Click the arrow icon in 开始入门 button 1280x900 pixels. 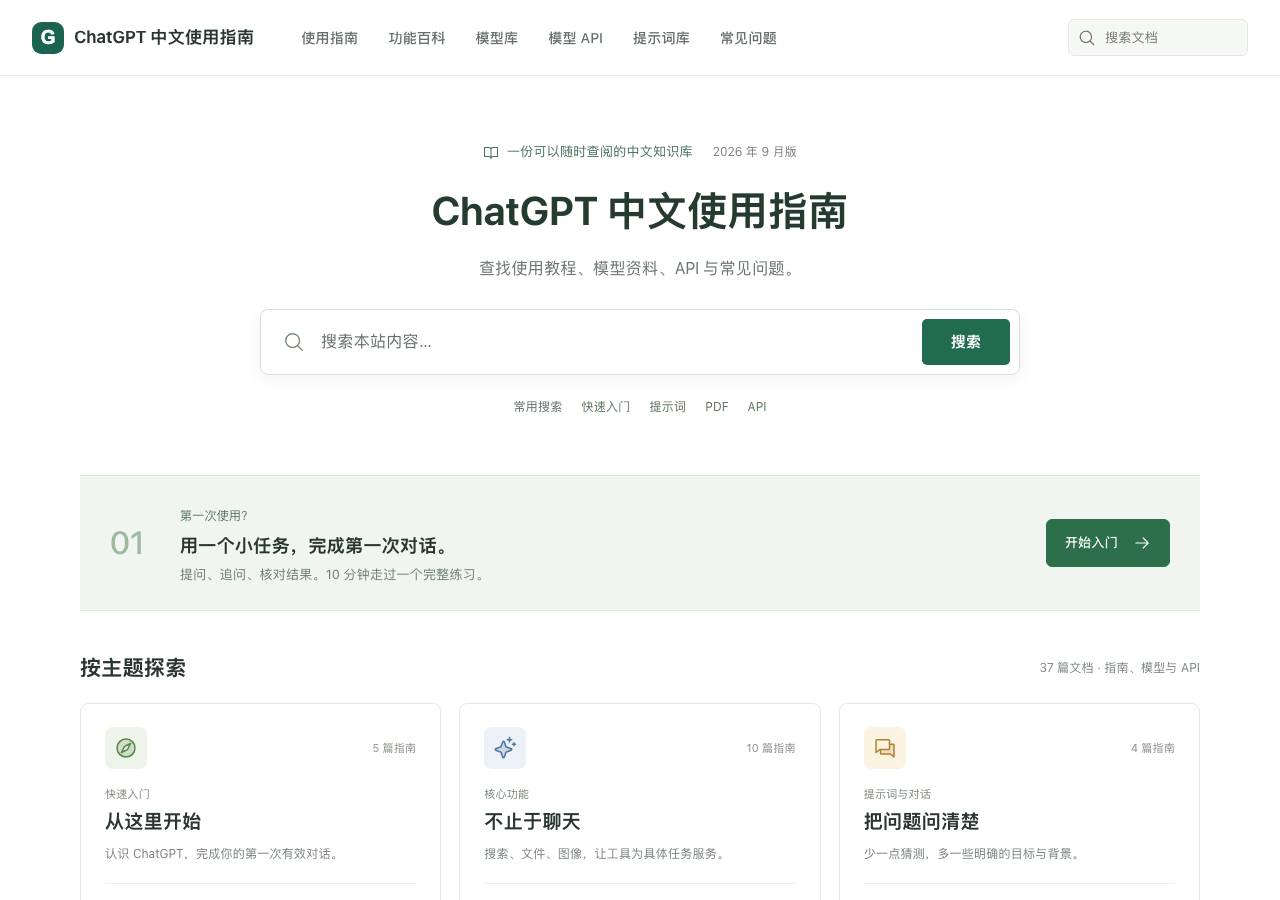click(1142, 543)
